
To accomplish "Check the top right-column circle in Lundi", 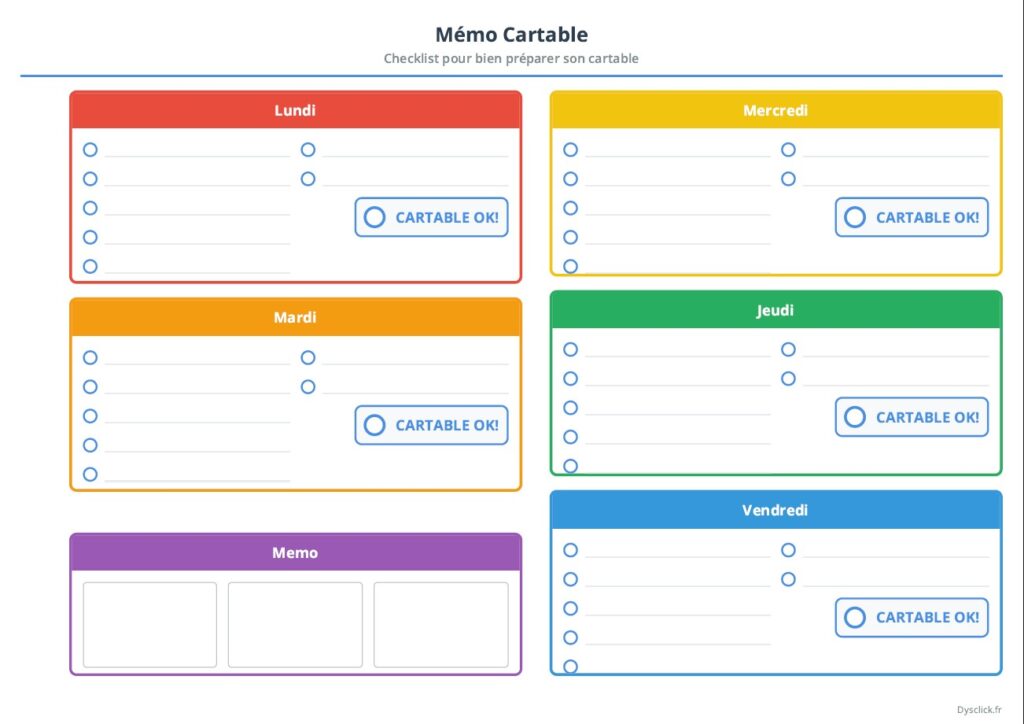I will point(308,150).
